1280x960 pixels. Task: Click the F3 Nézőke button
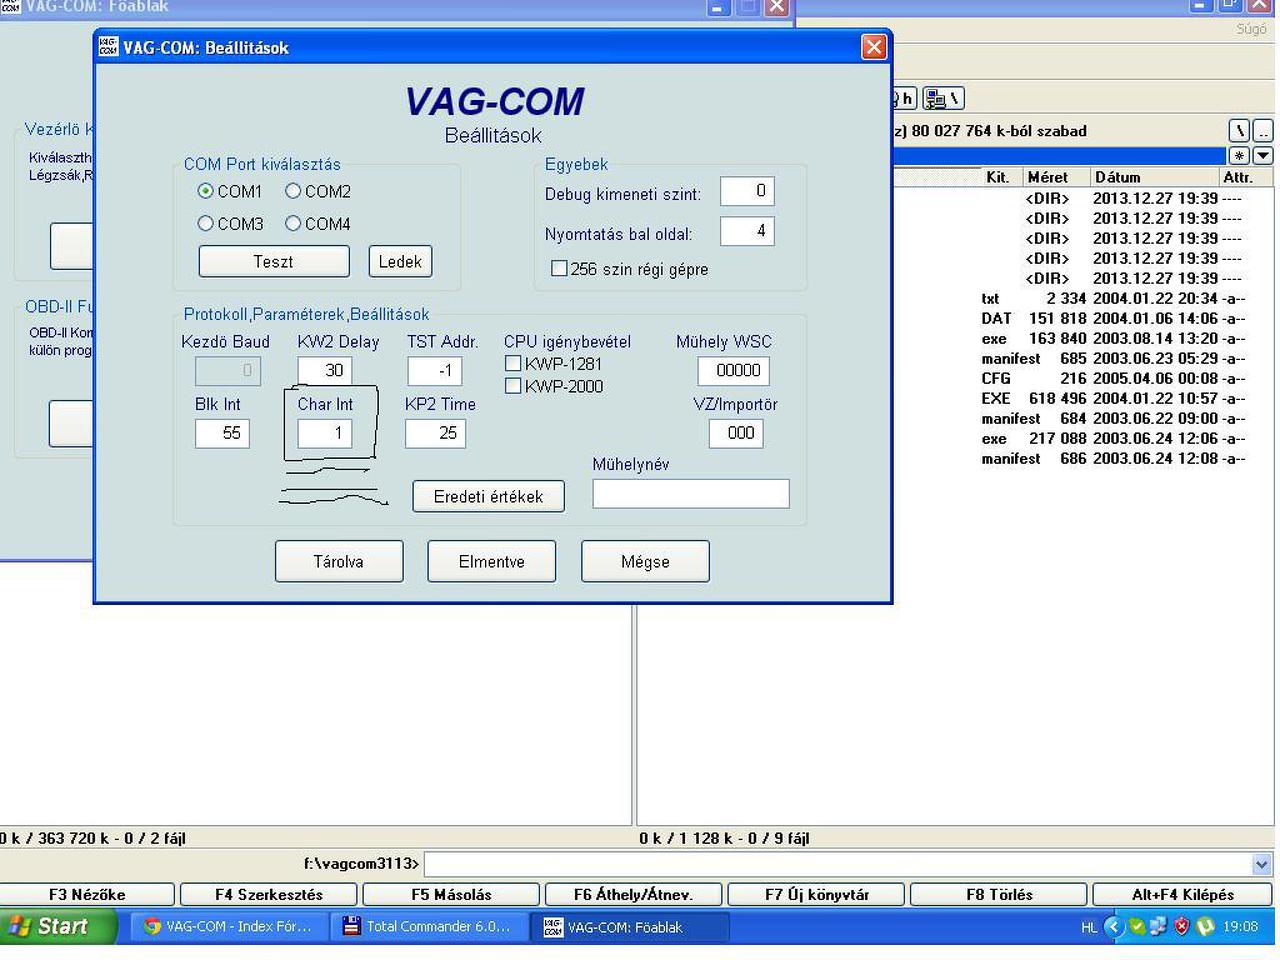tap(87, 894)
